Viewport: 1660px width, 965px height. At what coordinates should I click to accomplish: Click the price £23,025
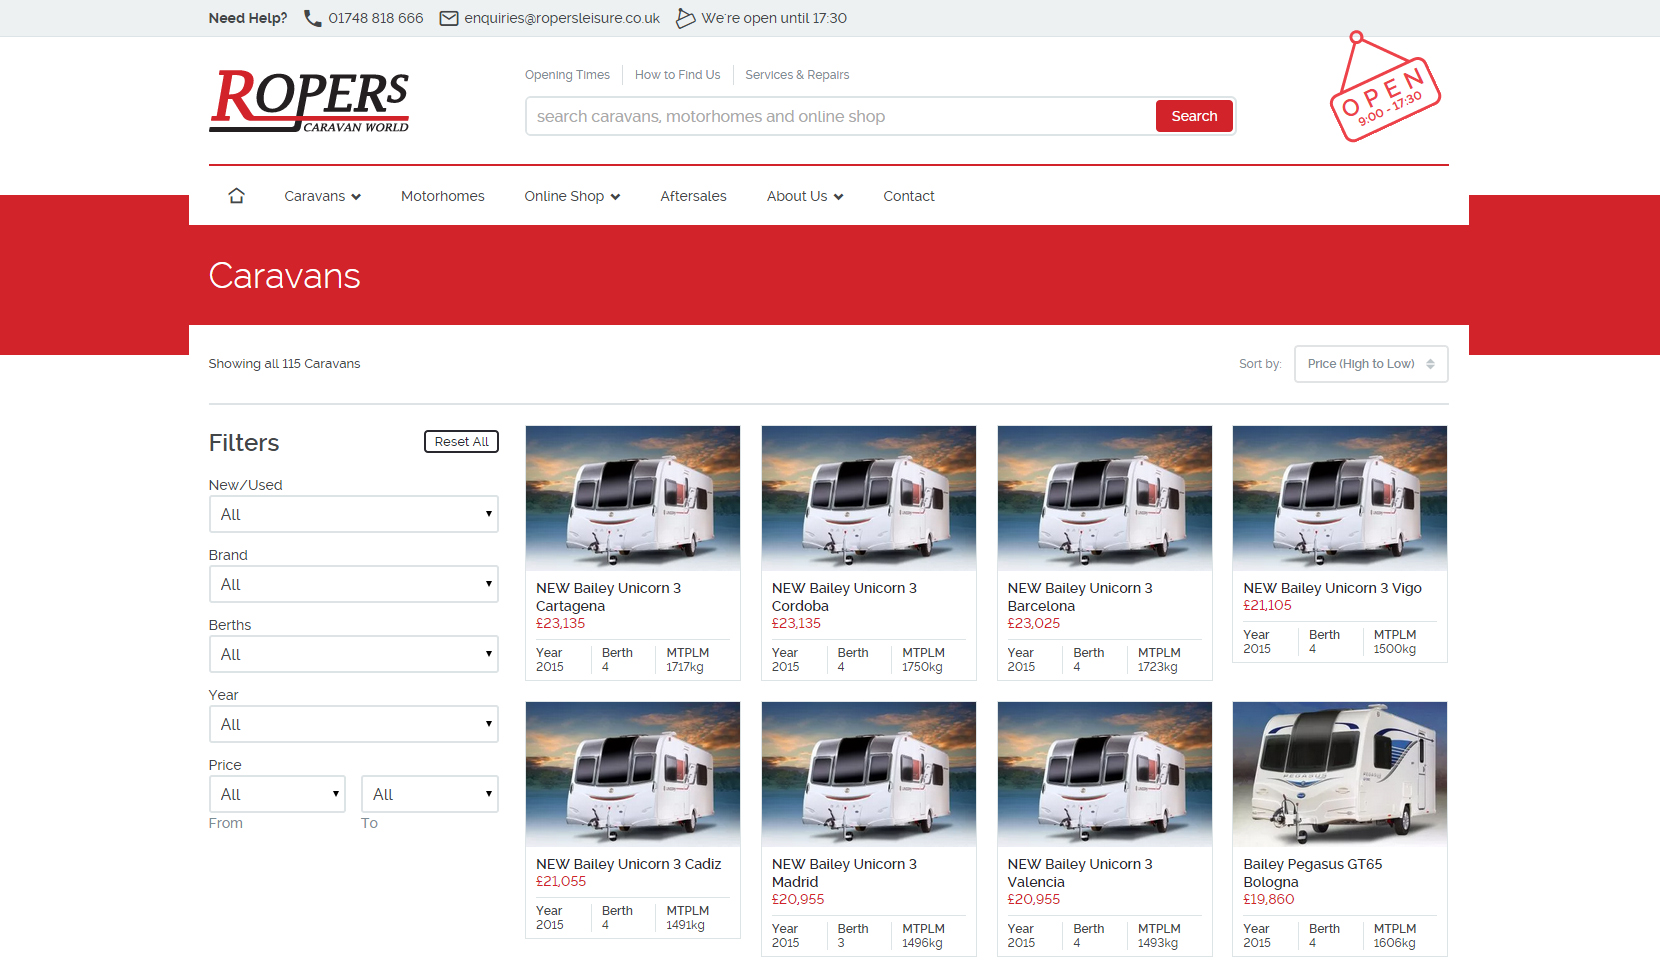(x=1034, y=623)
